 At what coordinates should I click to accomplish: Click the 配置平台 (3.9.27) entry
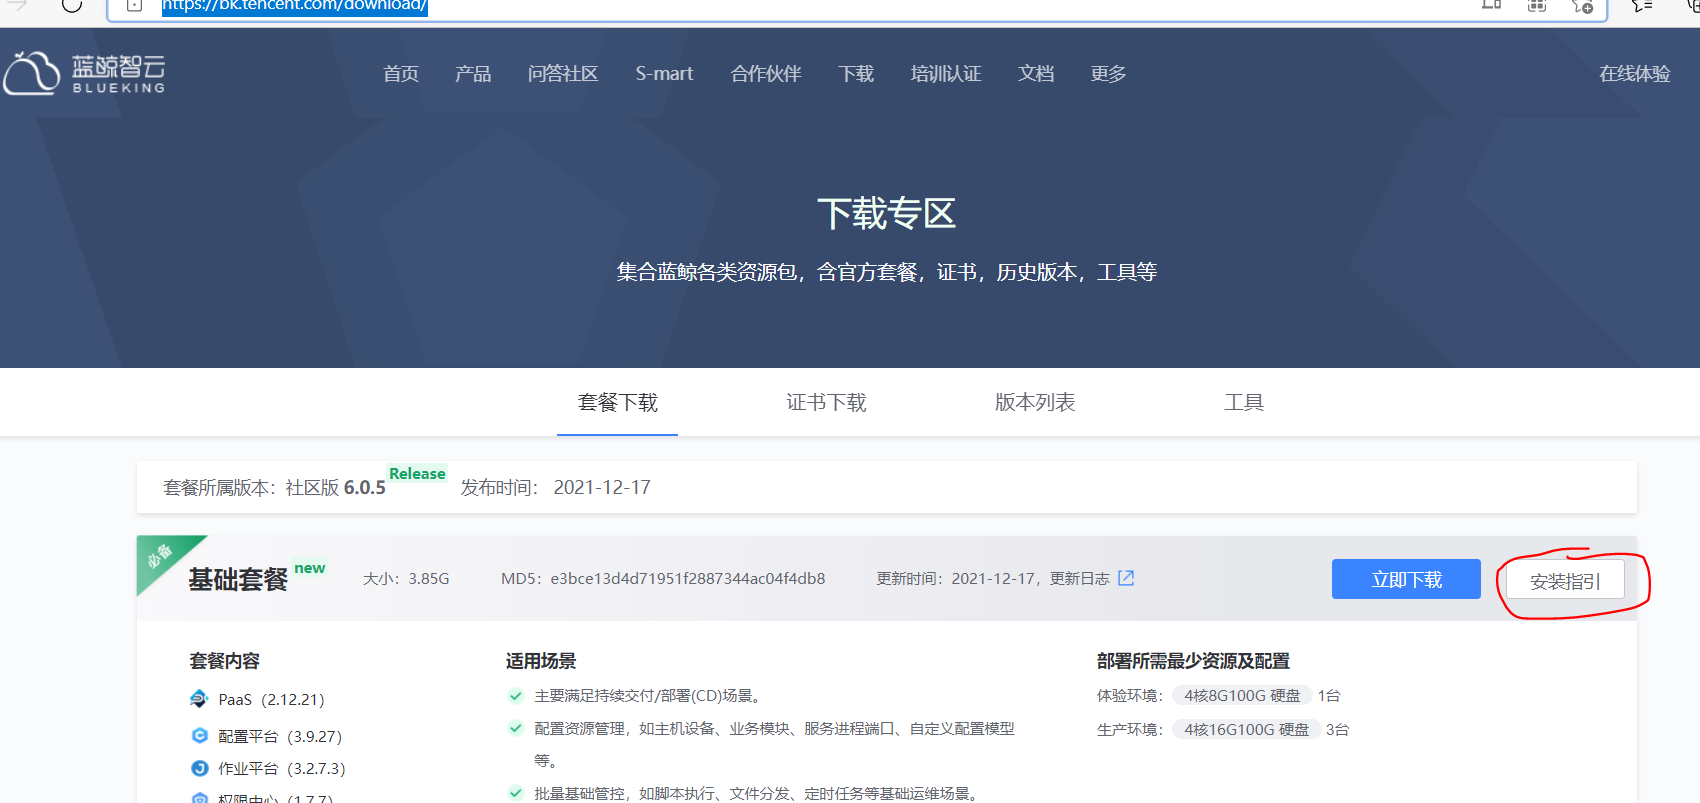280,737
